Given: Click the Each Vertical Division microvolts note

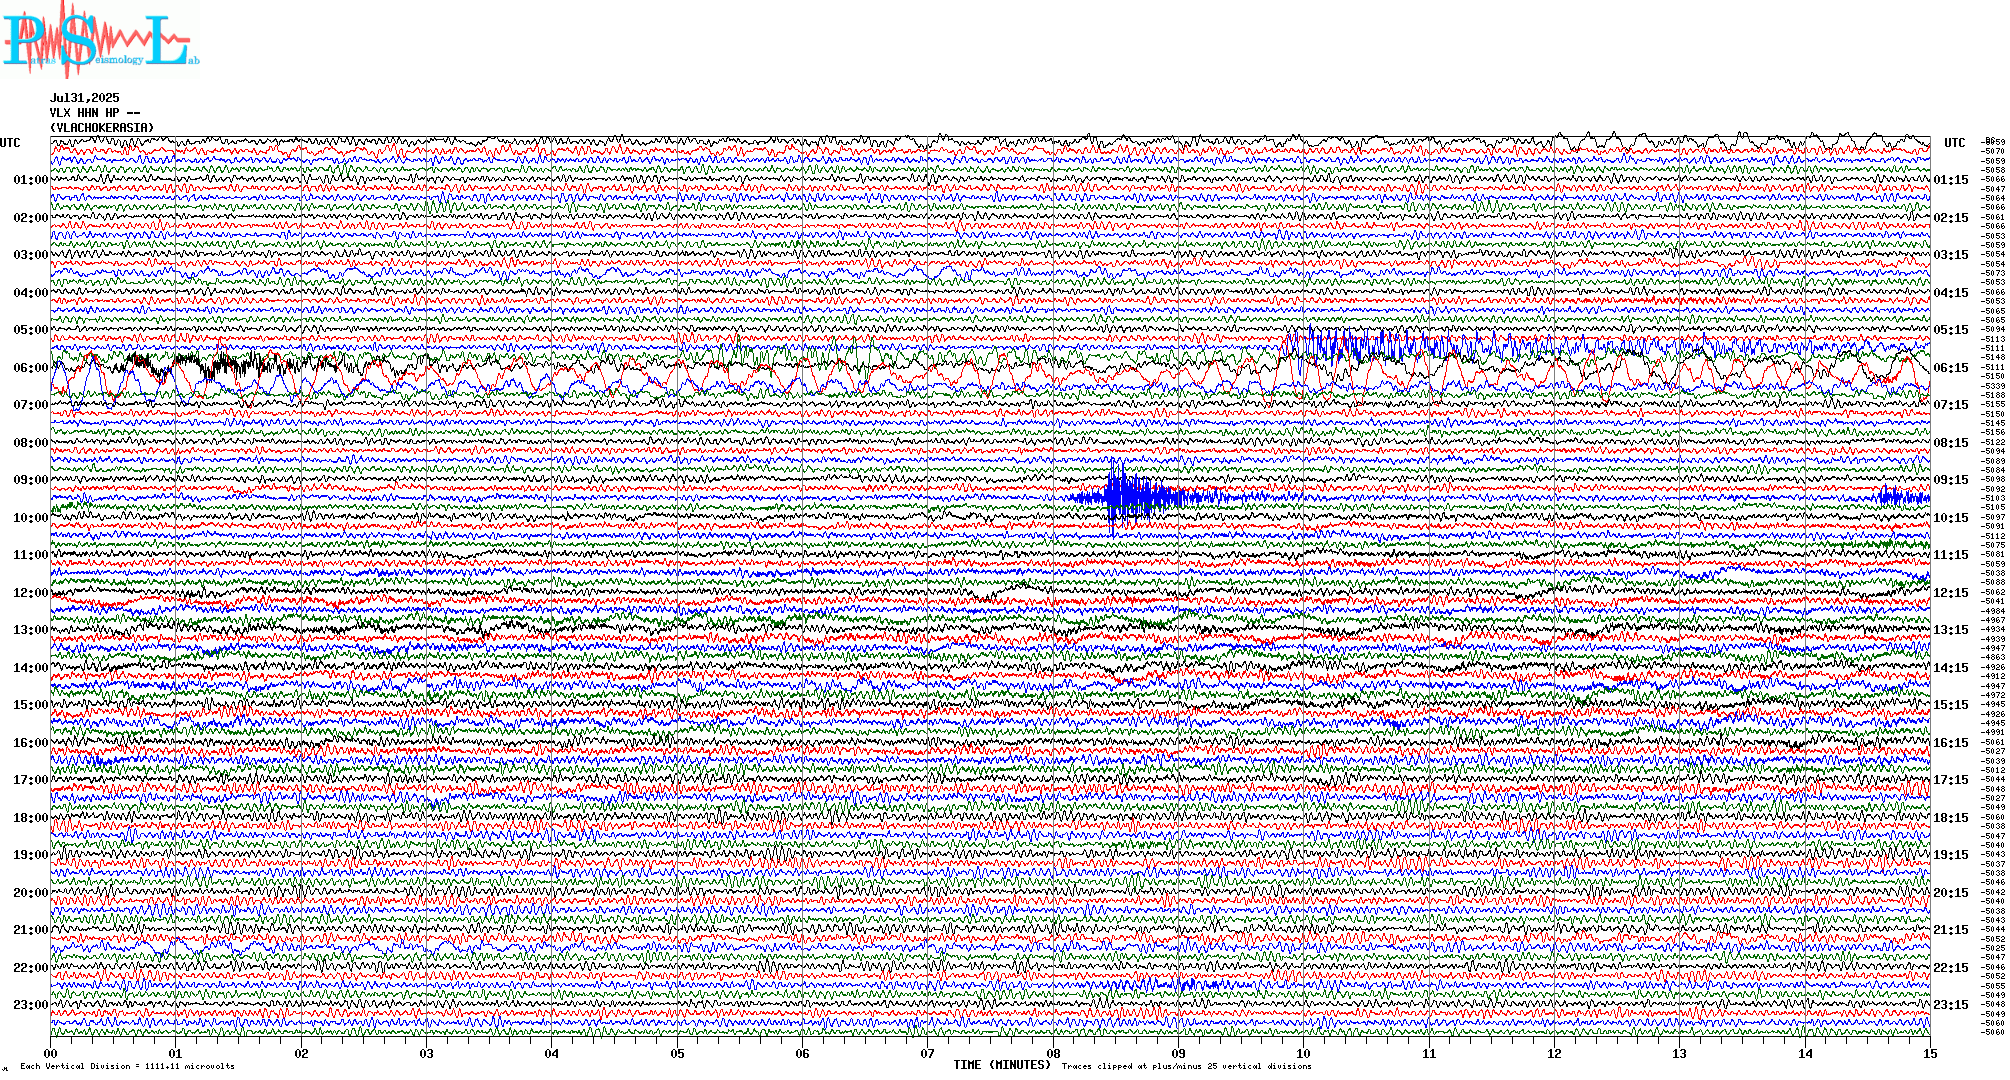Looking at the screenshot, I should (x=127, y=1066).
